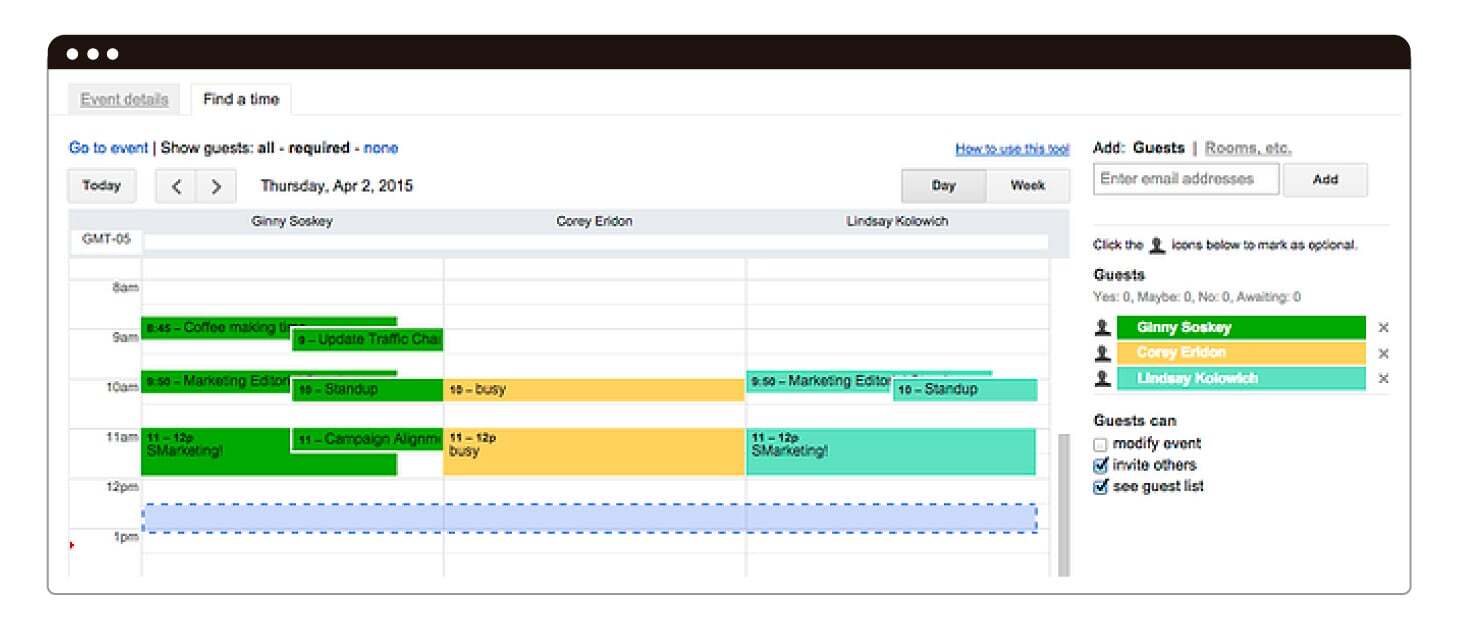Screen dimensions: 1458x639
Task: Remove Corey Eridon from guest list
Action: coord(1383,353)
